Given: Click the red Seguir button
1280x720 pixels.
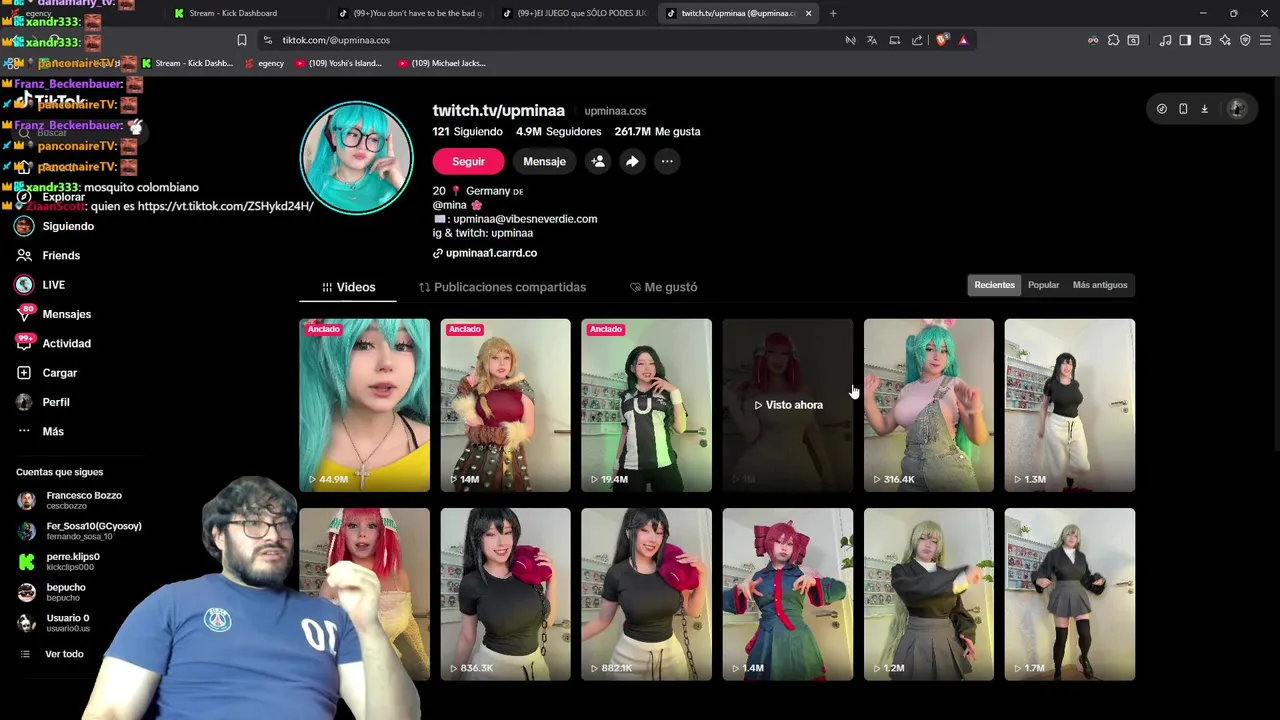Looking at the screenshot, I should (x=468, y=161).
